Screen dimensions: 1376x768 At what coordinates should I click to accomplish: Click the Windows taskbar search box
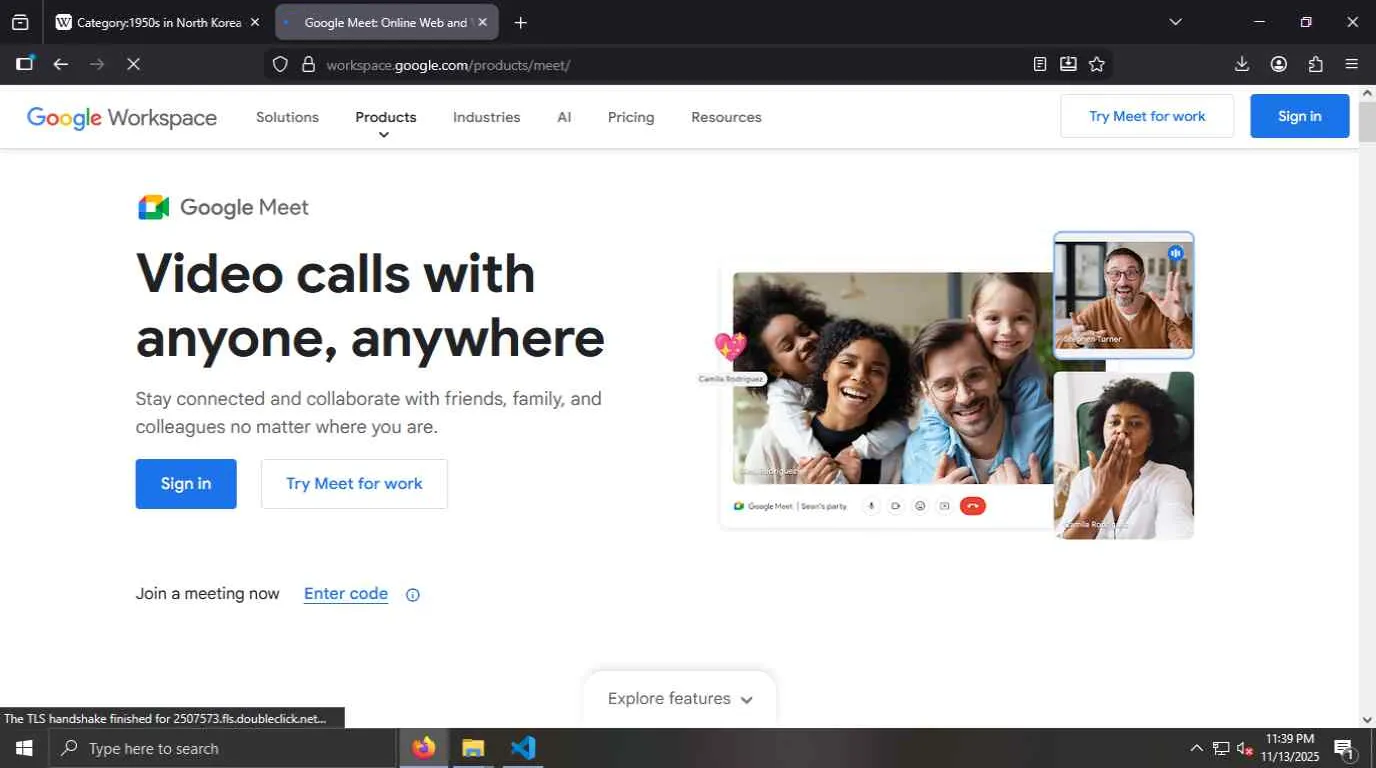tap(222, 748)
